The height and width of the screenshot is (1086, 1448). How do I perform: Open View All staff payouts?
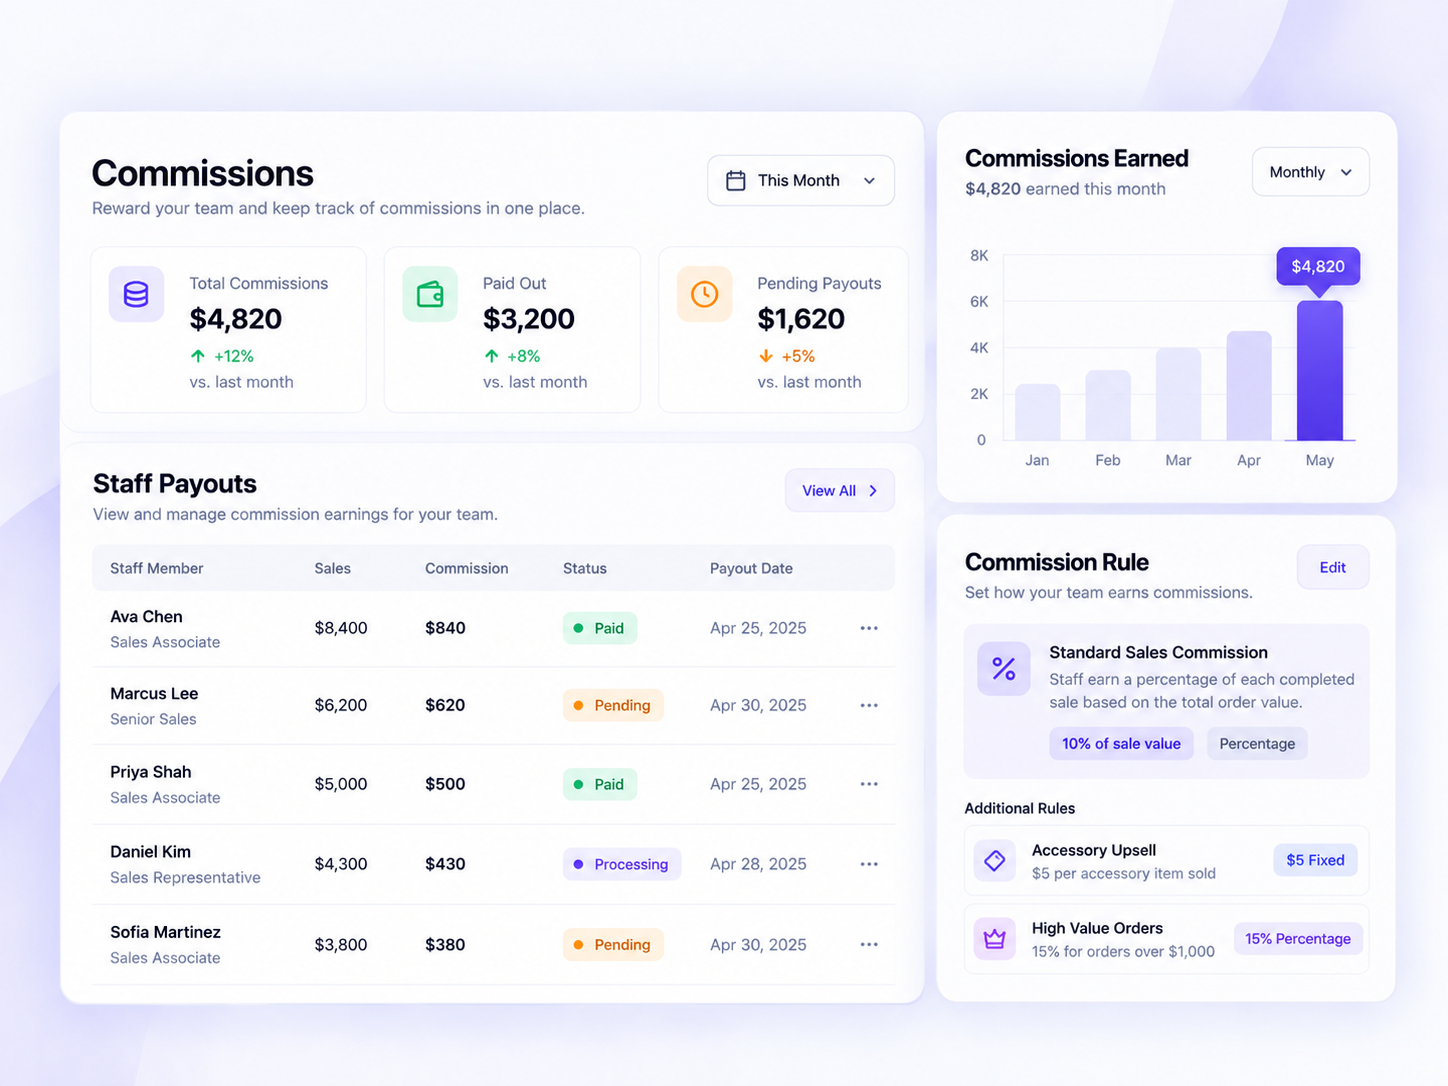click(839, 491)
